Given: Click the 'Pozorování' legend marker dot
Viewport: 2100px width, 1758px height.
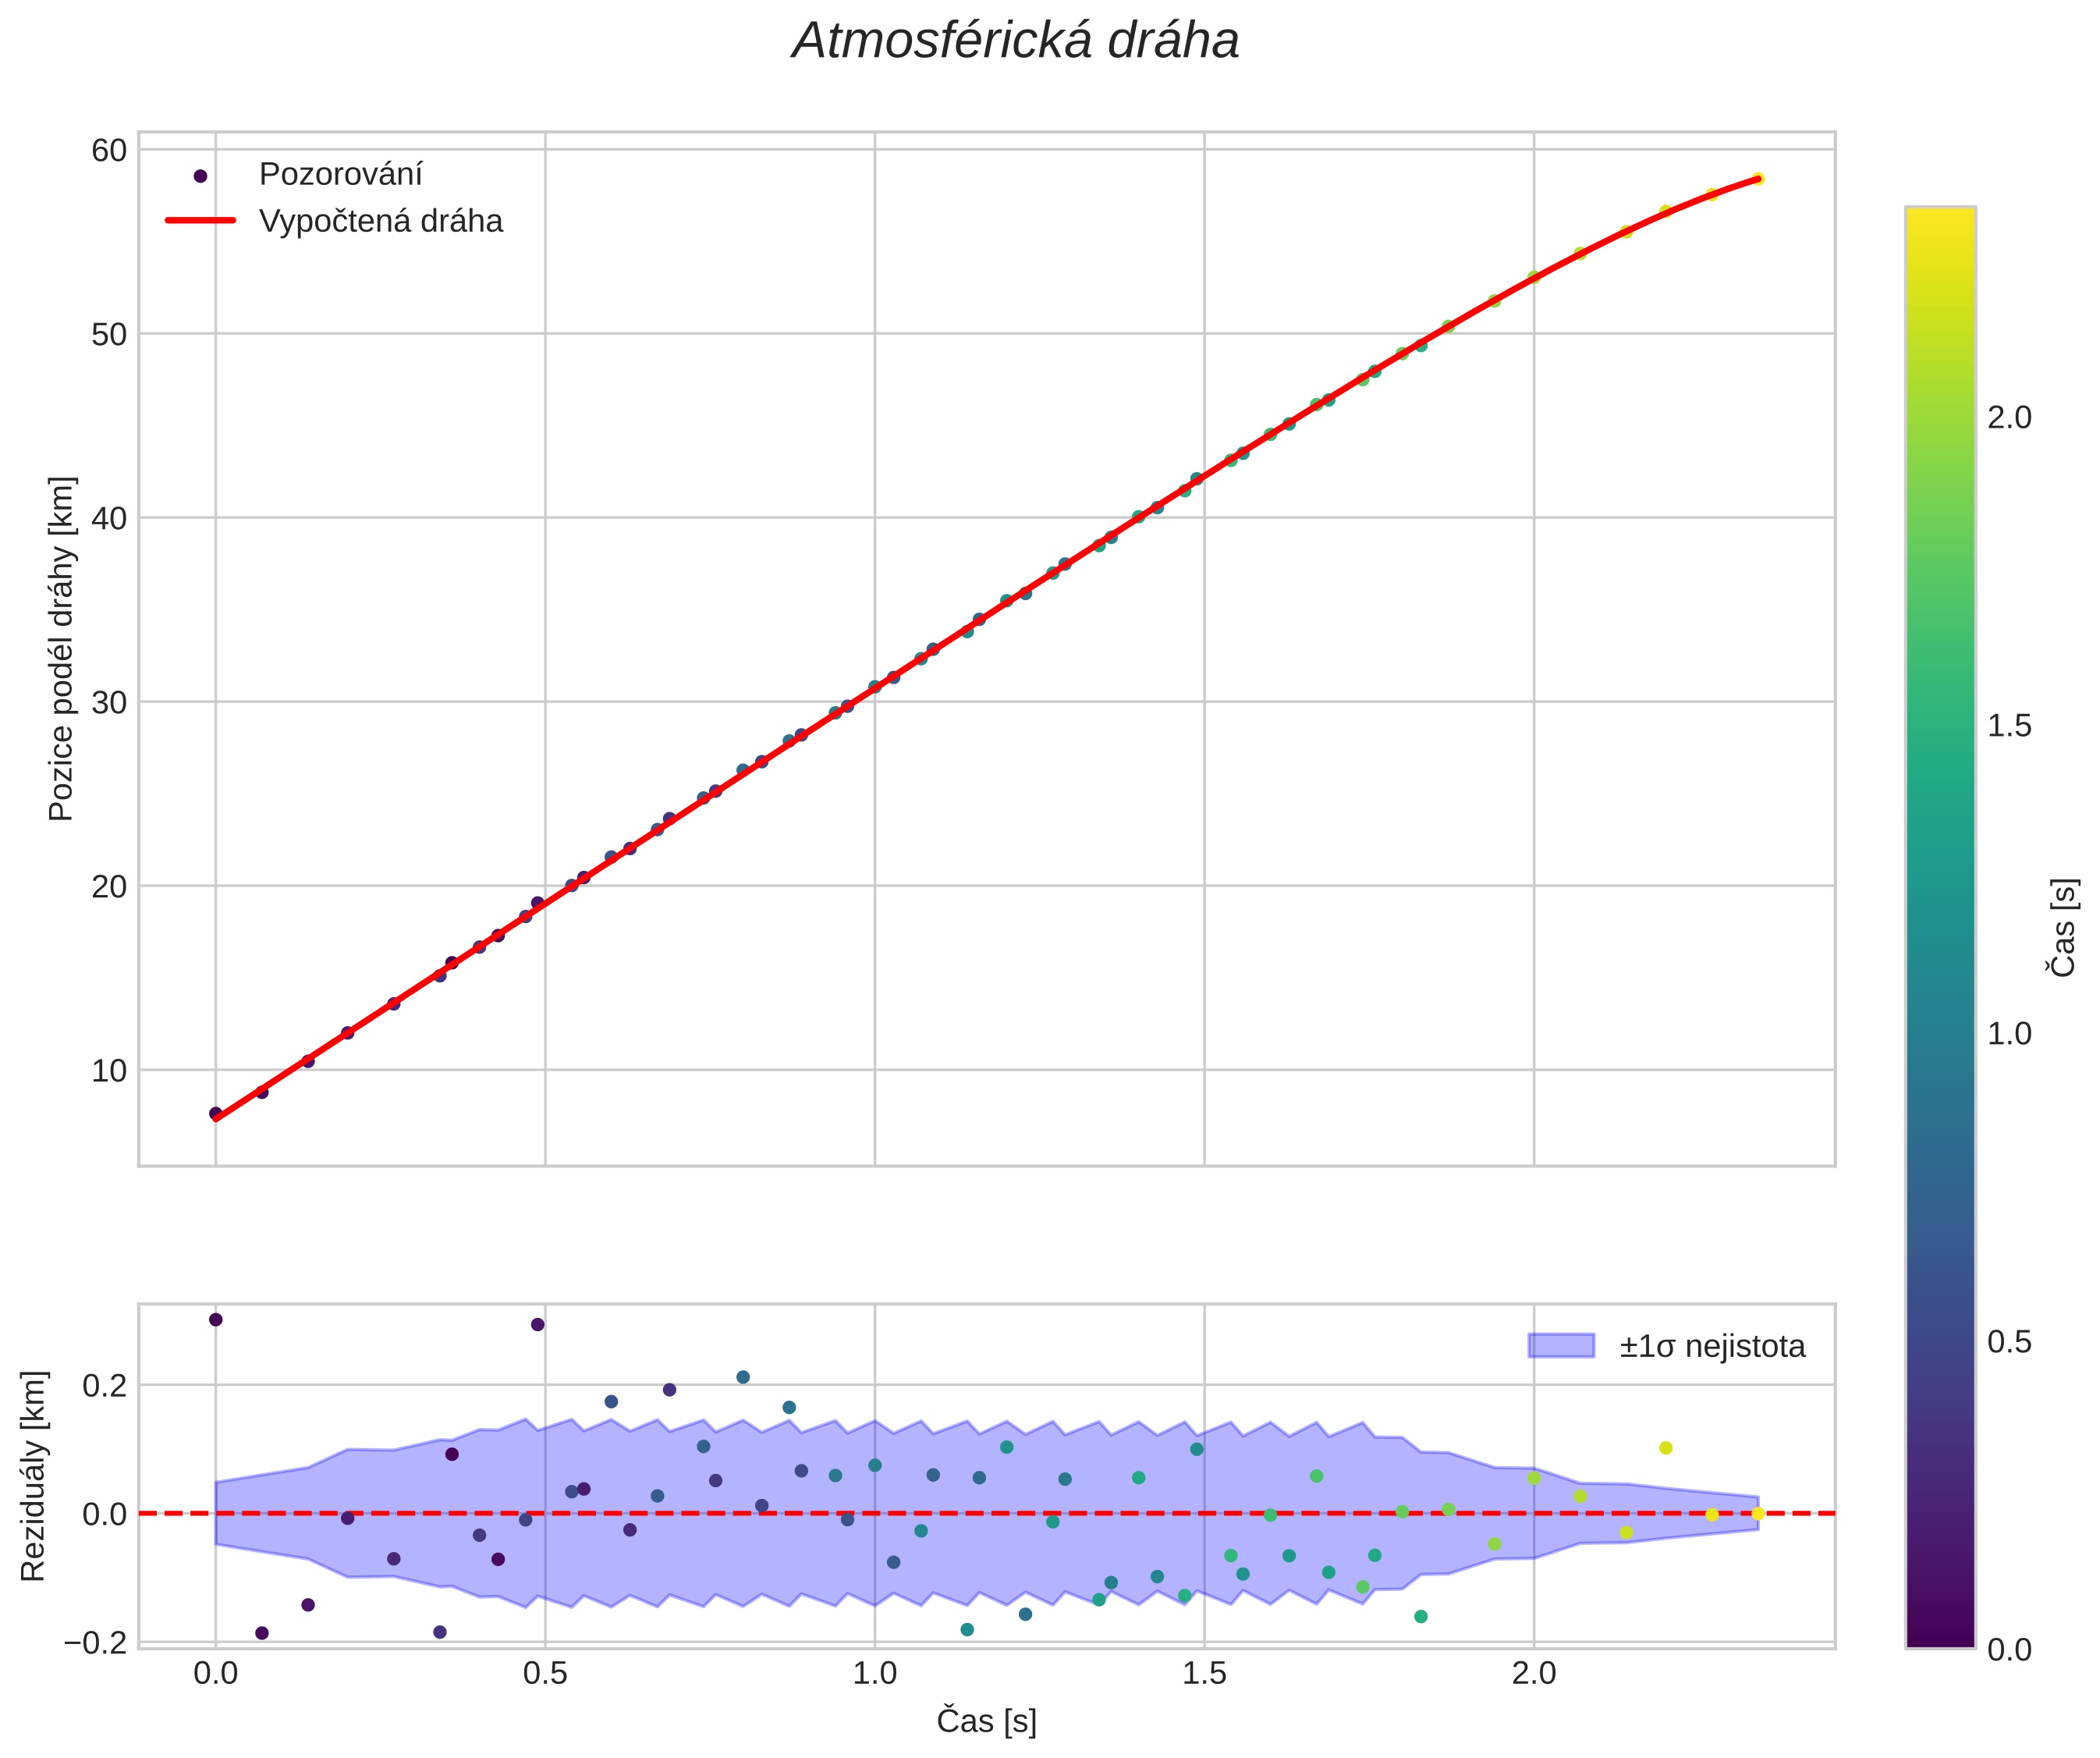Looking at the screenshot, I should click(x=200, y=176).
